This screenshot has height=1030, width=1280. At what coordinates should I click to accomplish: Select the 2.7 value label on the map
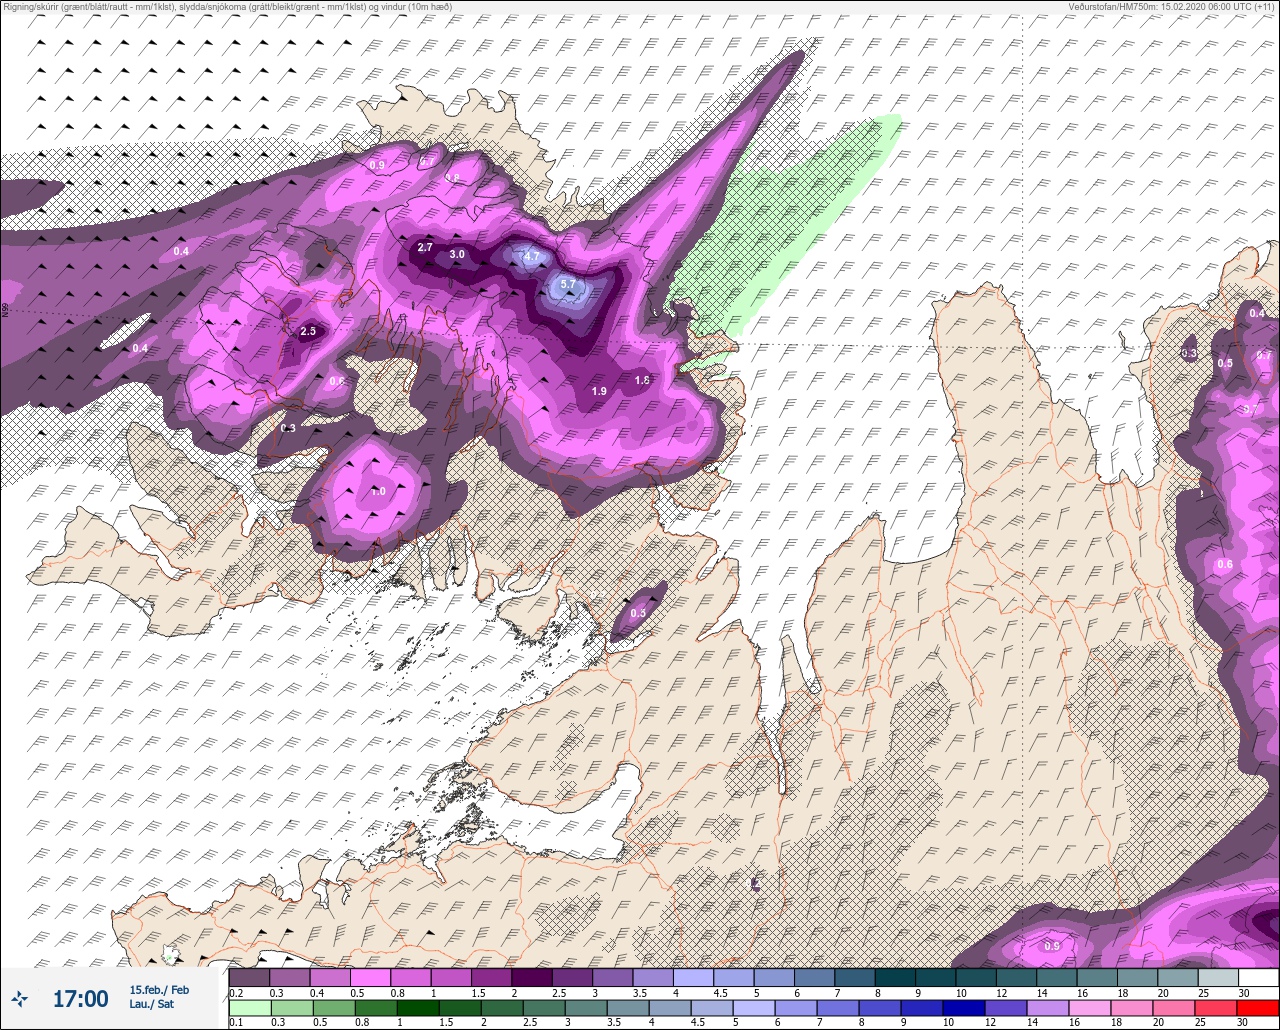pyautogui.click(x=425, y=247)
